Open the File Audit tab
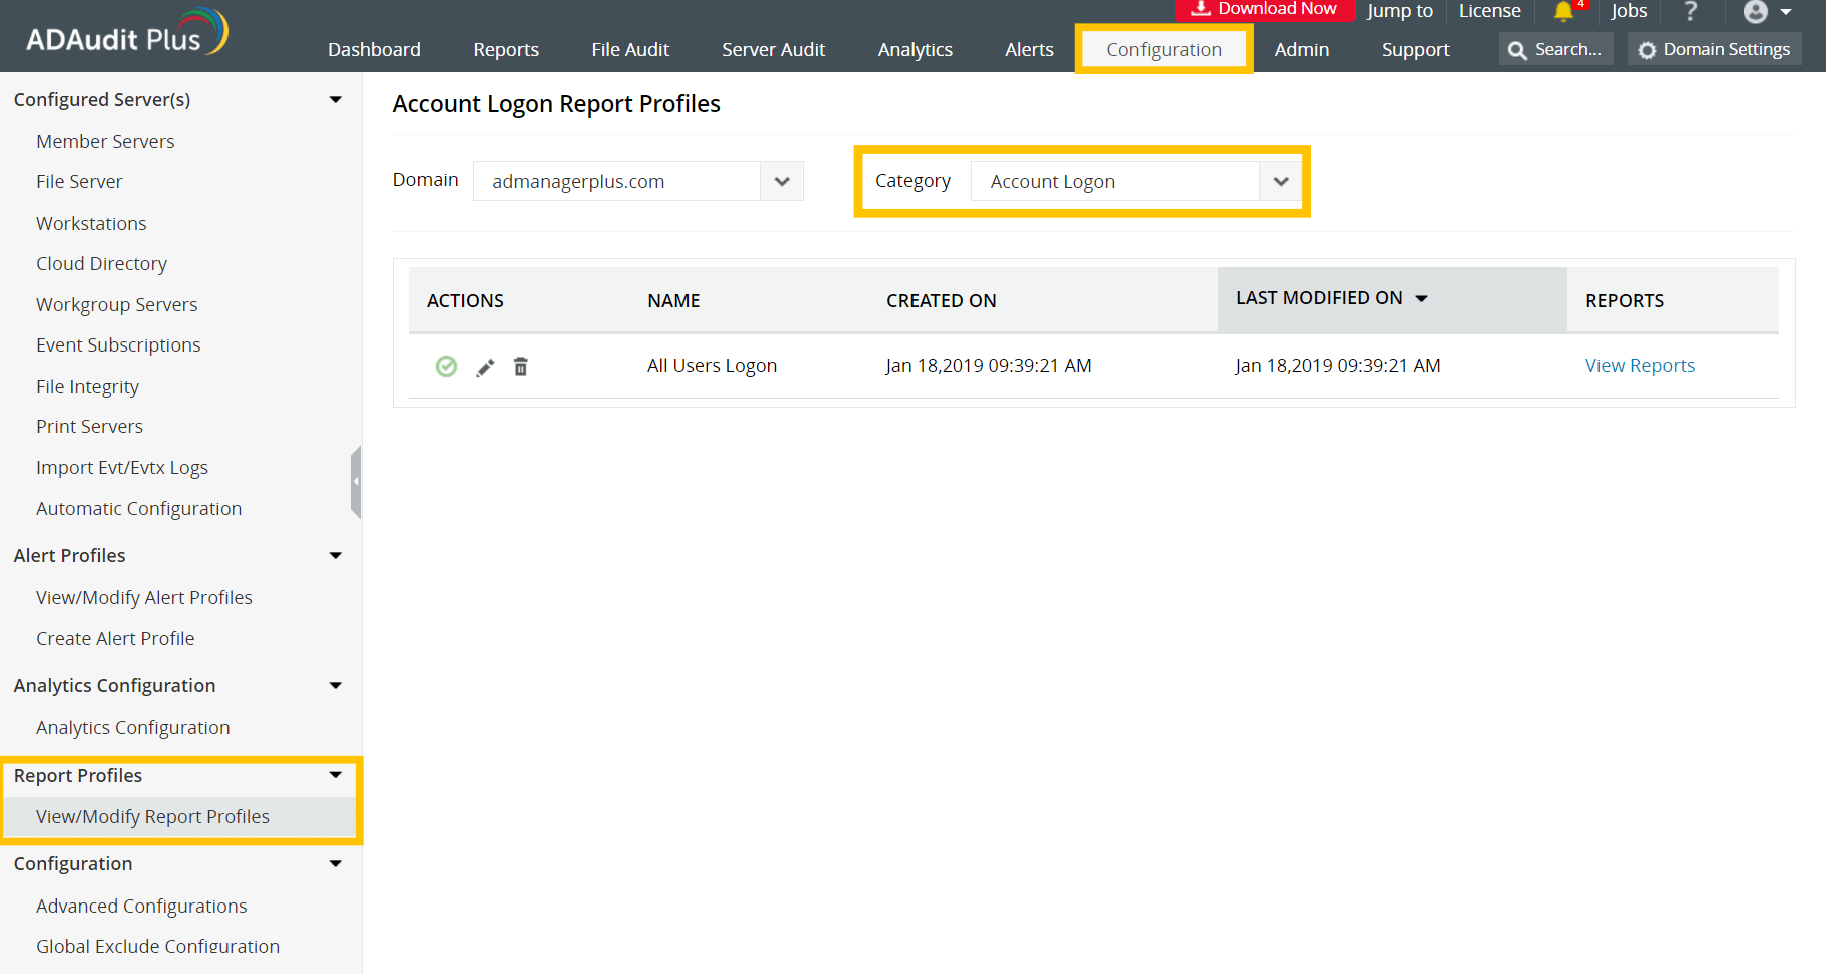 (x=630, y=48)
